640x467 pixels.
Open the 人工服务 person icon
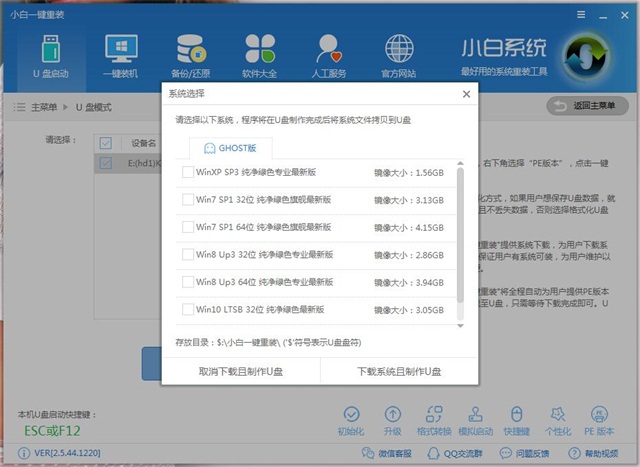click(x=329, y=49)
